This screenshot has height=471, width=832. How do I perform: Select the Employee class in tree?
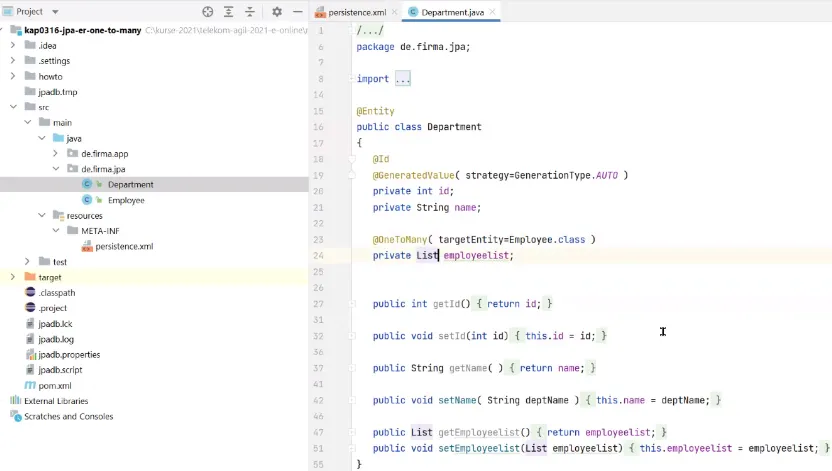[x=126, y=200]
